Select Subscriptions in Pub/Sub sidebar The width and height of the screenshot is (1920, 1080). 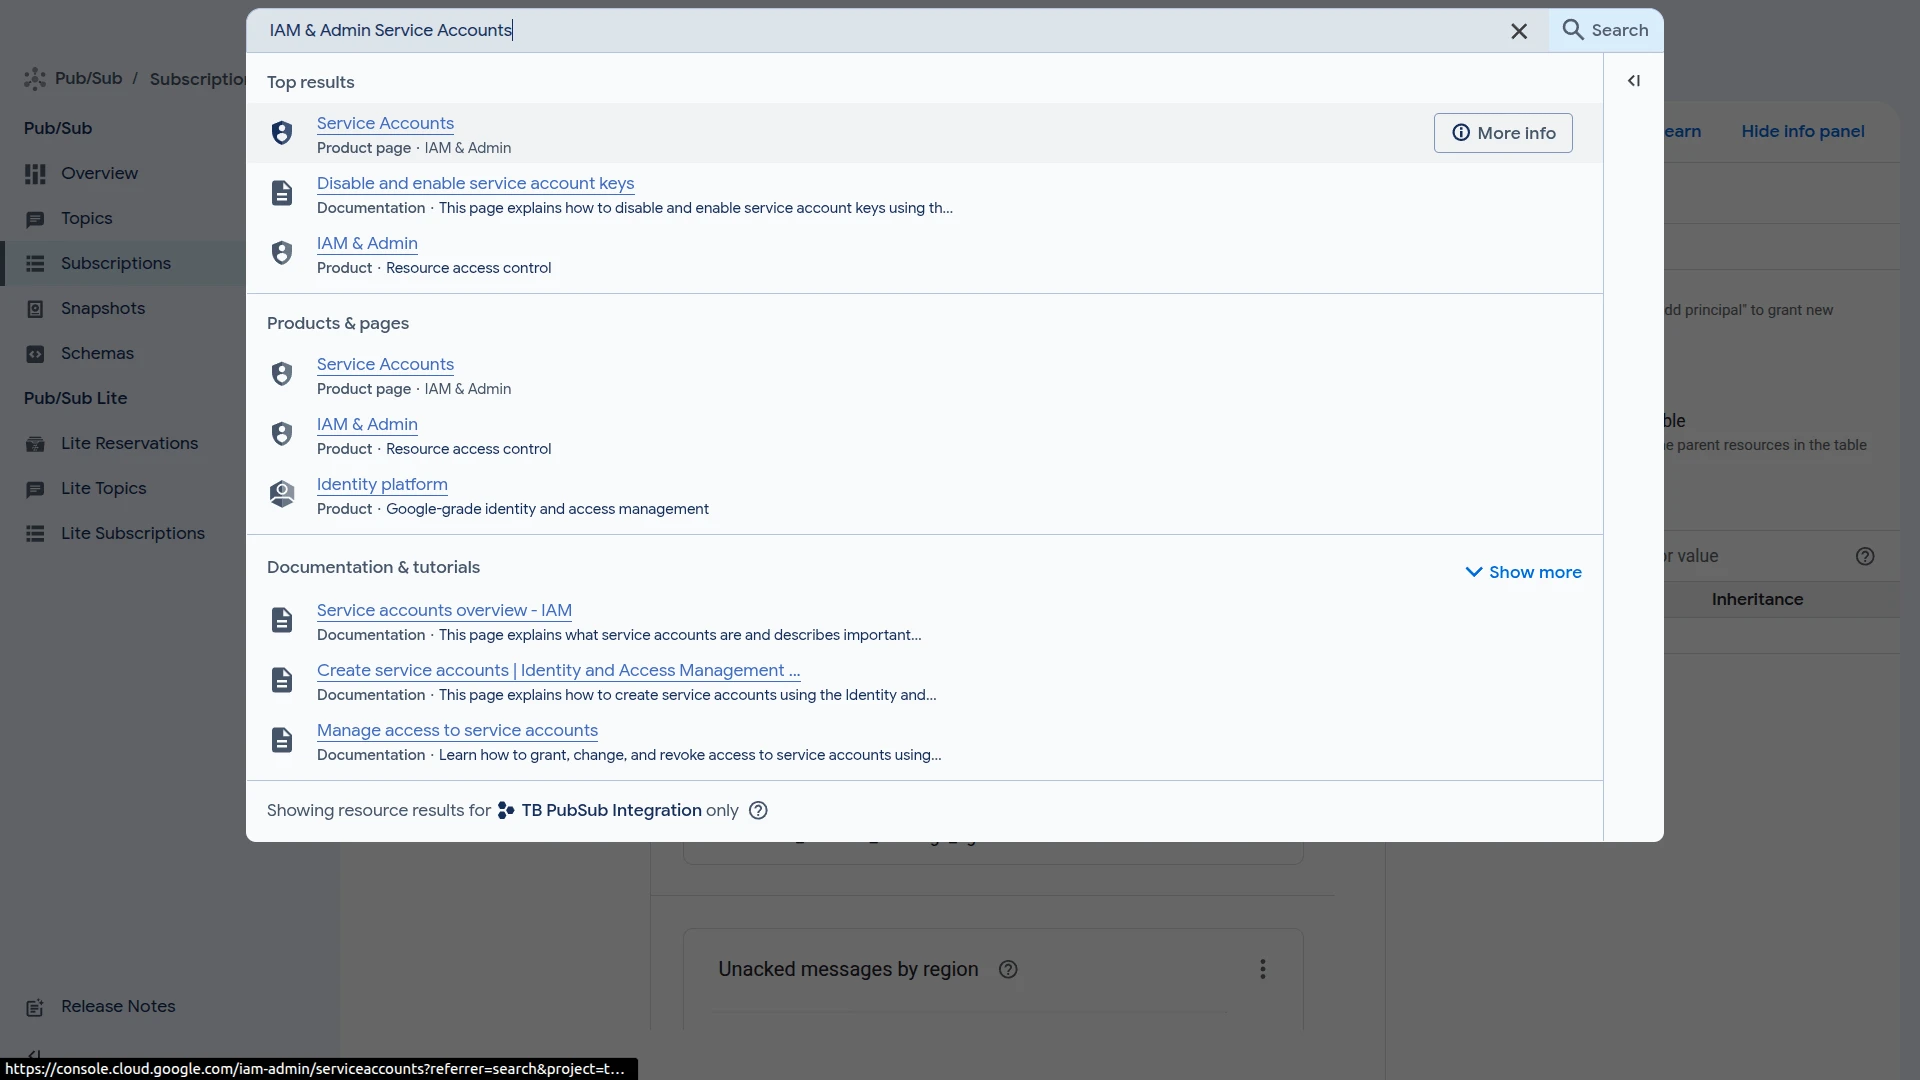click(115, 263)
